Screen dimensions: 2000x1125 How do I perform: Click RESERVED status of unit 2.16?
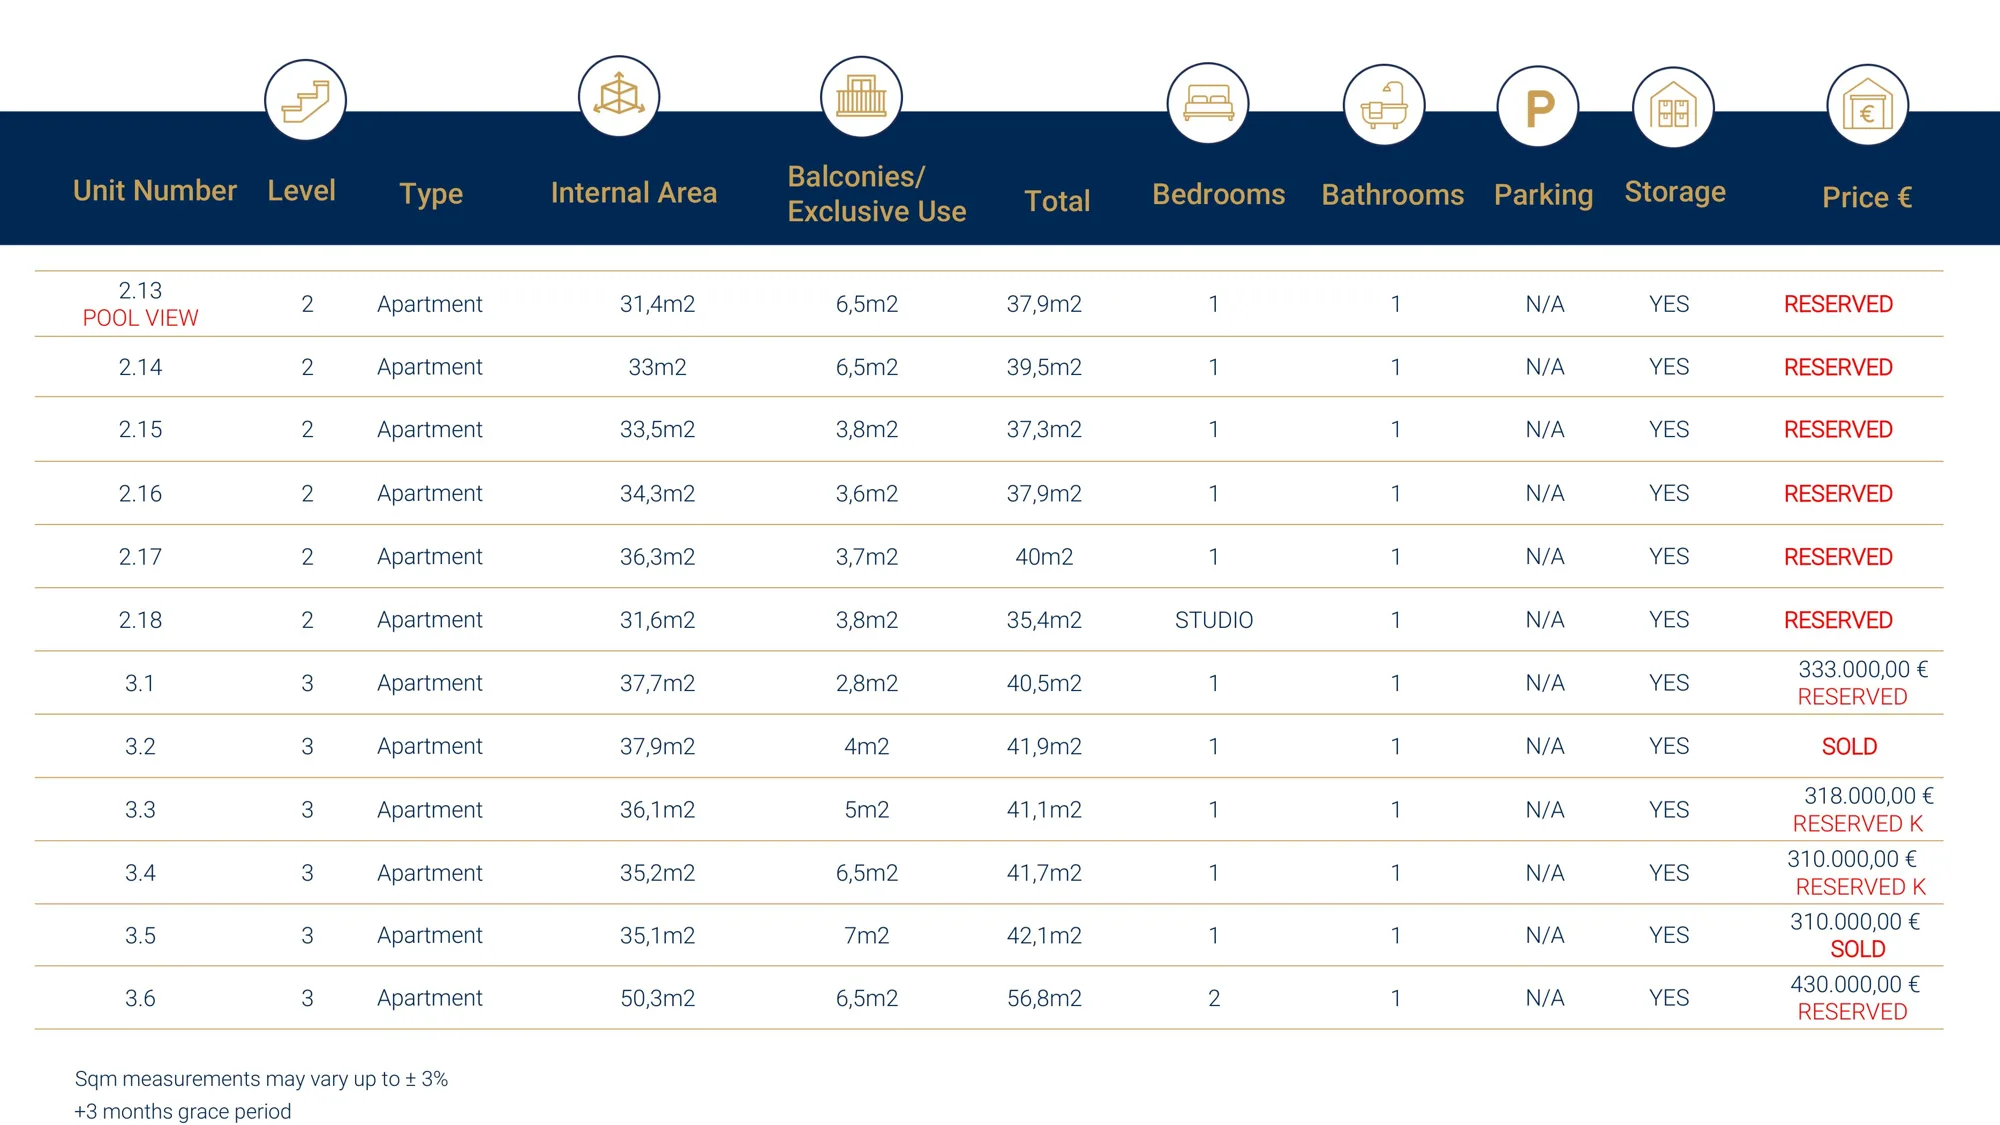point(1838,494)
